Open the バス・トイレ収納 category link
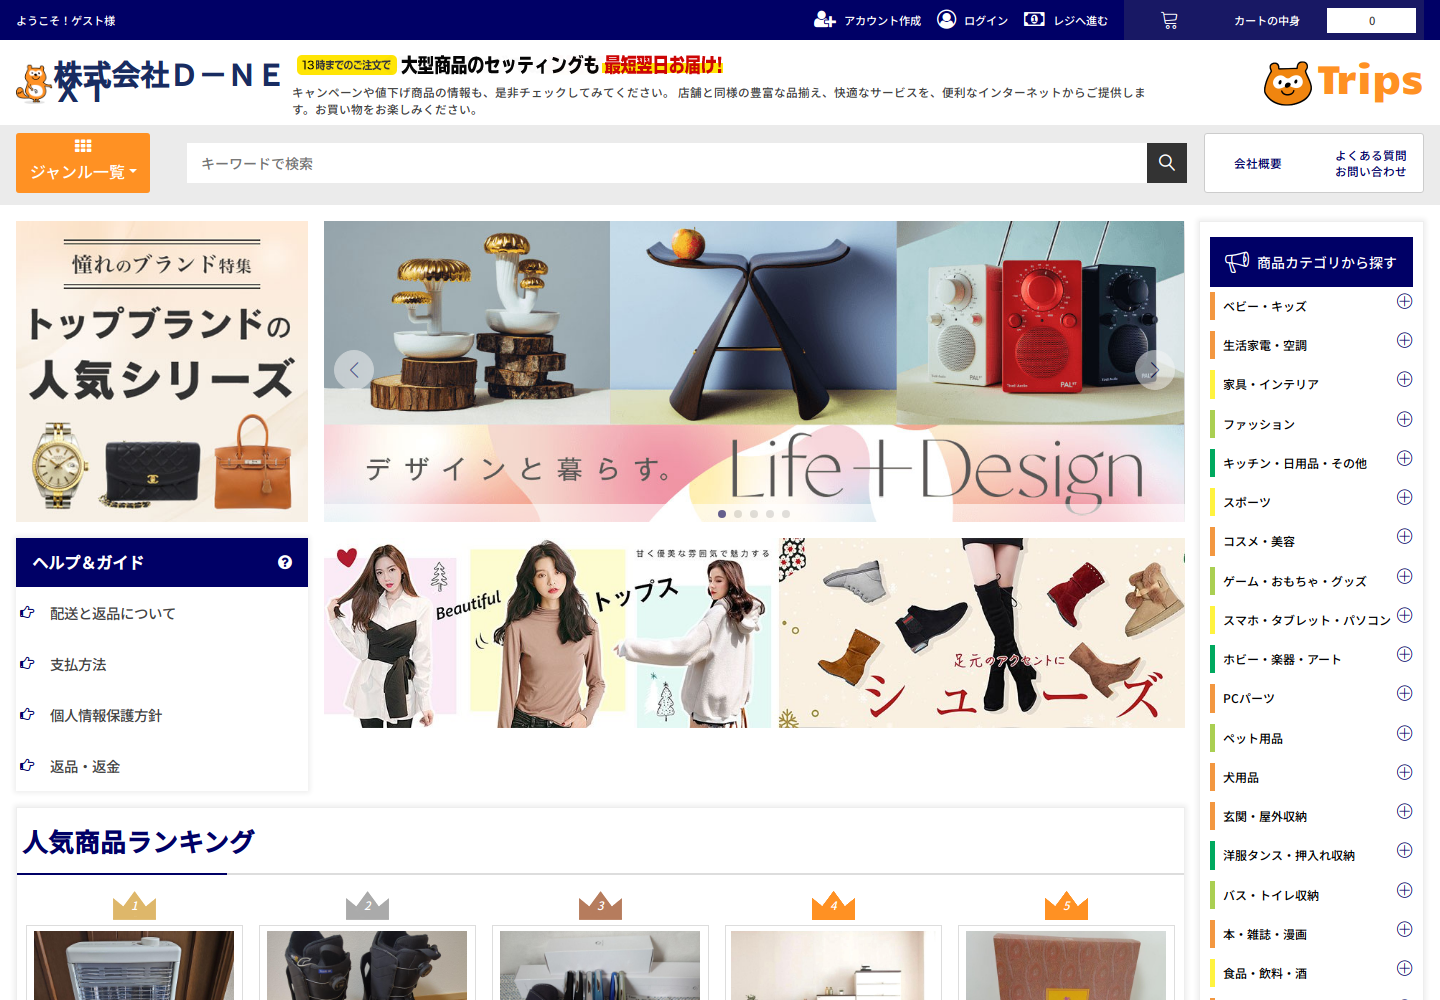Screen dimensions: 1440x1000 coord(1271,895)
